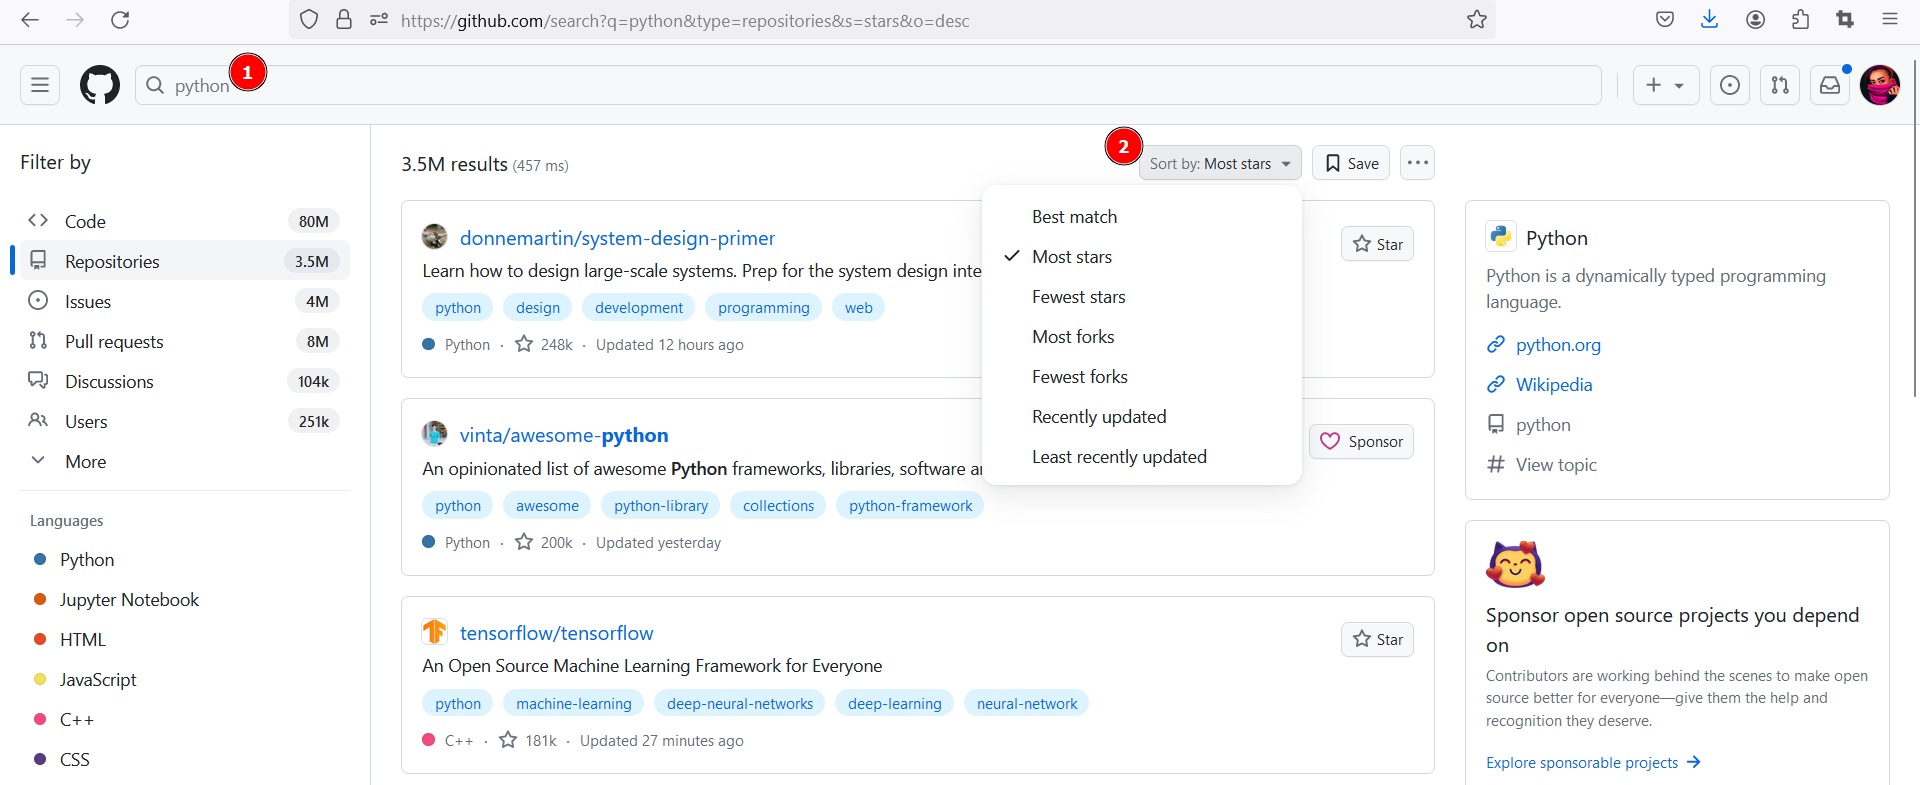Filter results by JavaScript language

(98, 680)
